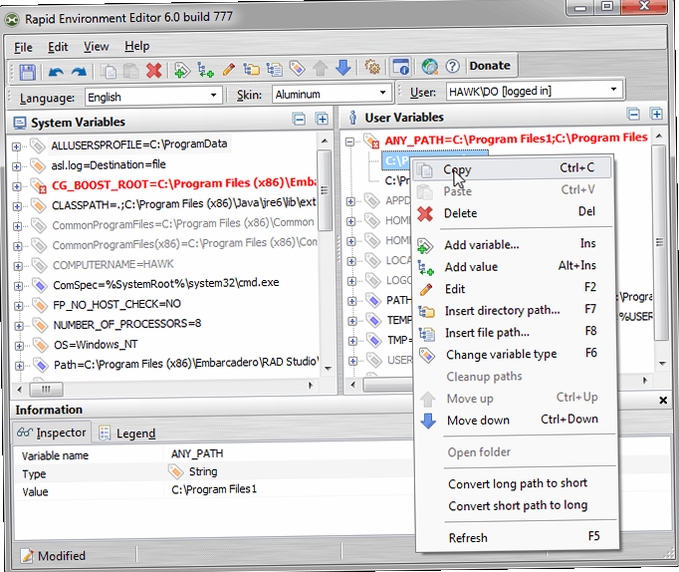The height and width of the screenshot is (572, 679).
Task: Select the FP_NO_HOST_CHECK=NO variable
Action: point(116,304)
